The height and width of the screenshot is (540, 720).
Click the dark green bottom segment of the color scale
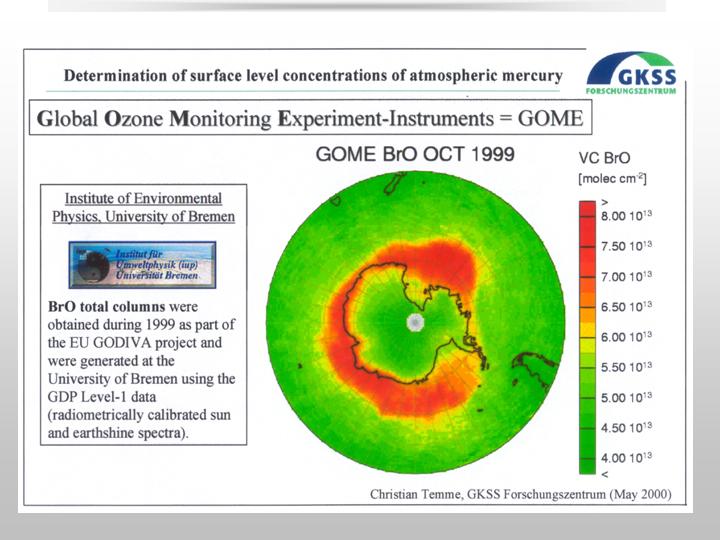click(587, 466)
